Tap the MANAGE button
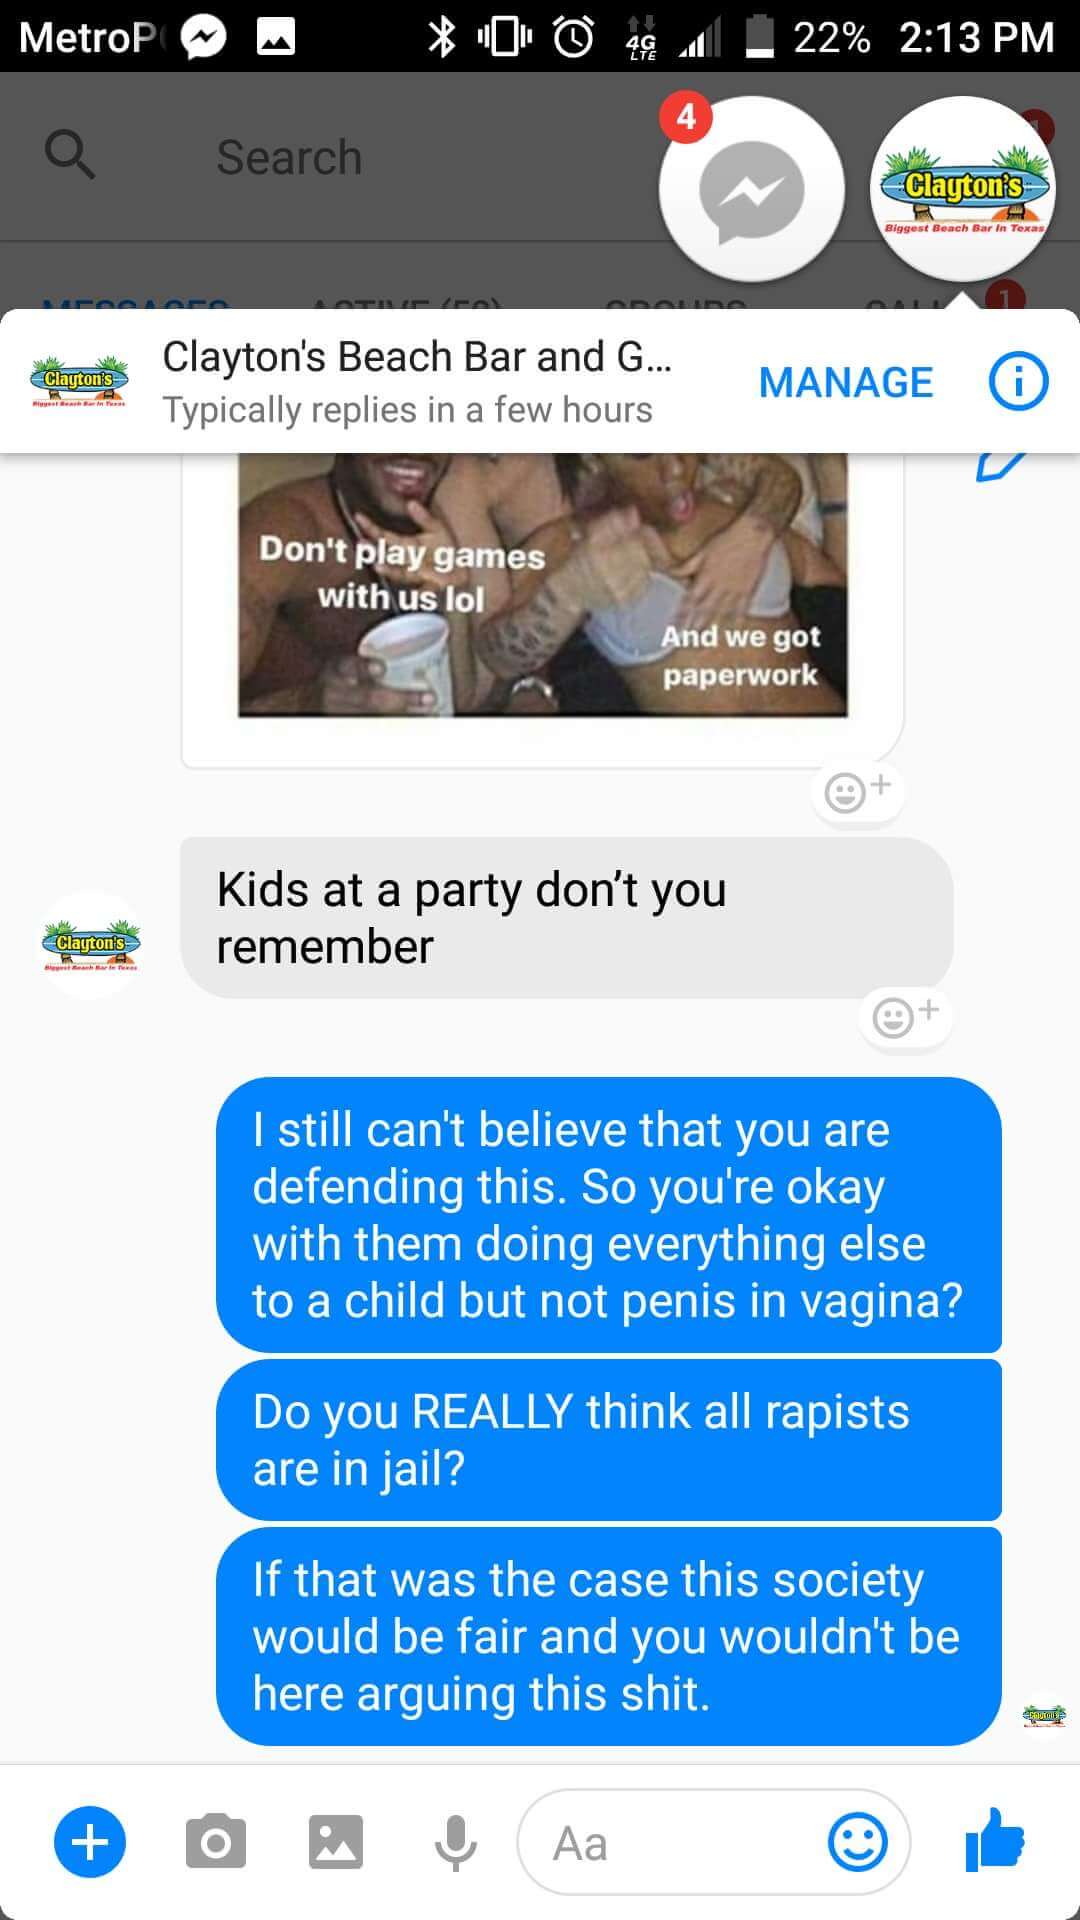Viewport: 1080px width, 1920px height. [x=846, y=382]
